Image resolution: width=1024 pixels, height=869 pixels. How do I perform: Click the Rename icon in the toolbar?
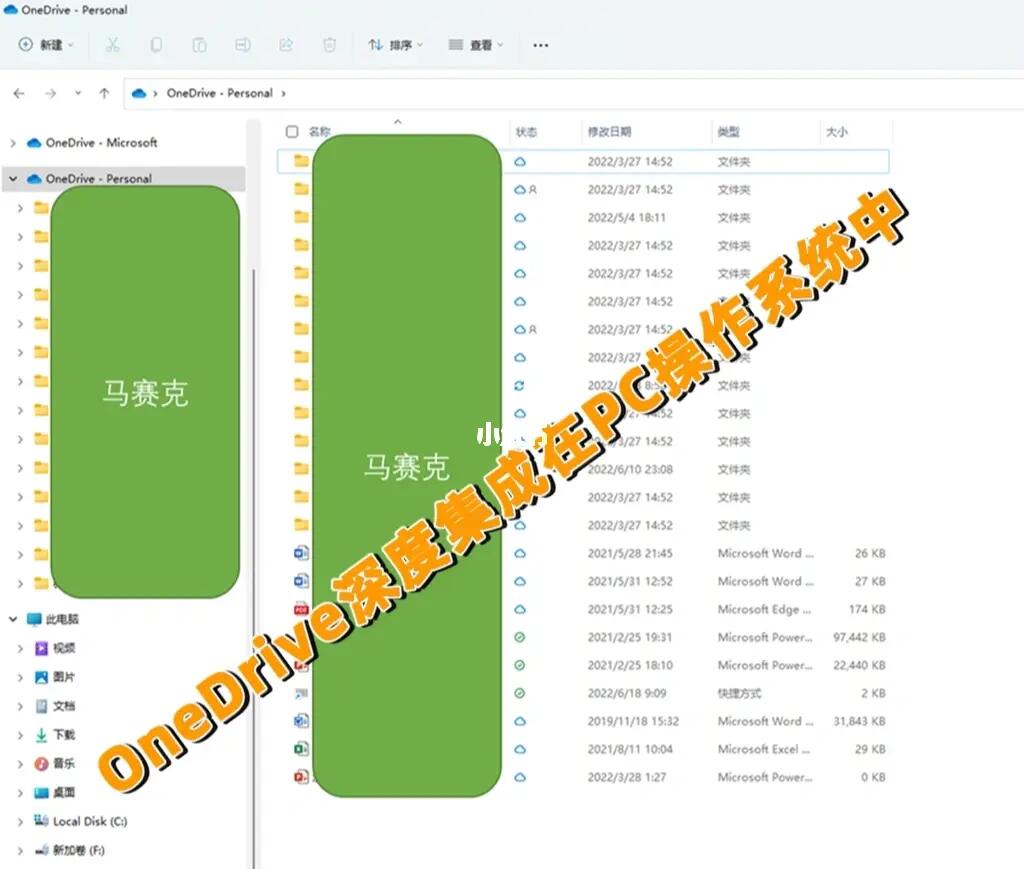pyautogui.click(x=242, y=44)
